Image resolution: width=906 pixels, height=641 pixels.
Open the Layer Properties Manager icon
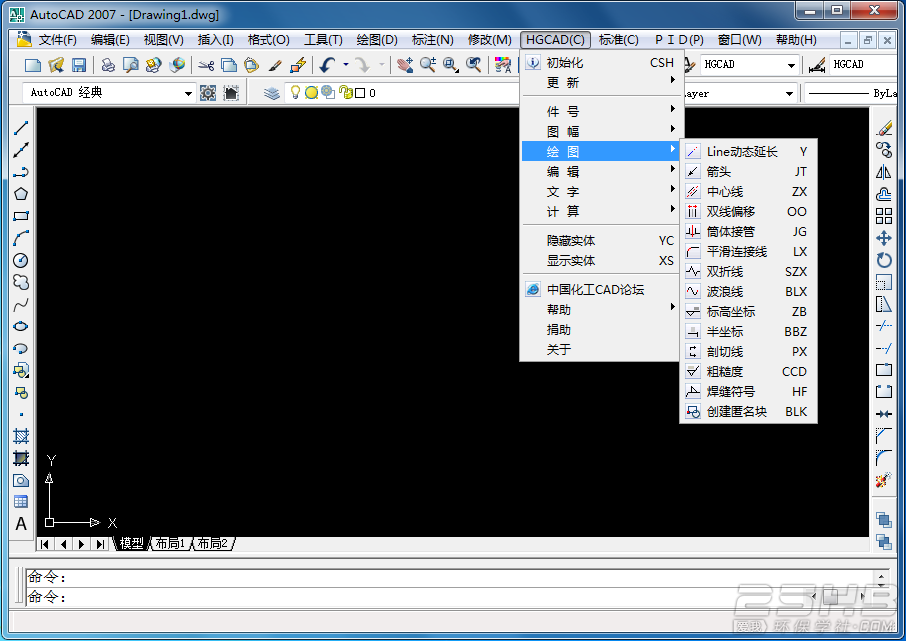pos(271,92)
